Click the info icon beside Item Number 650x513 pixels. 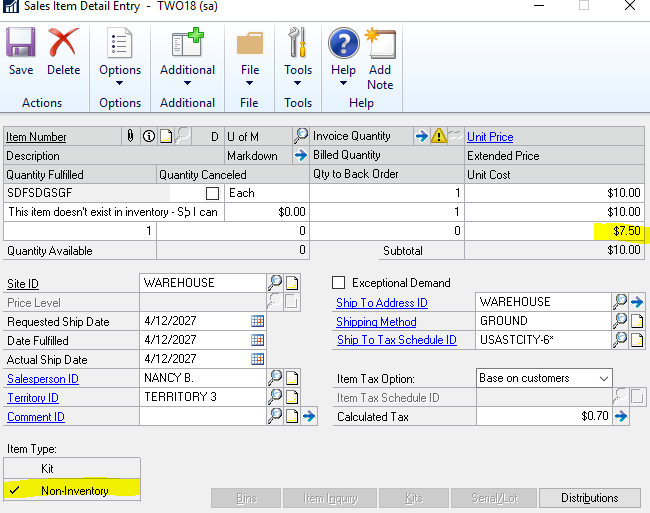(x=148, y=136)
